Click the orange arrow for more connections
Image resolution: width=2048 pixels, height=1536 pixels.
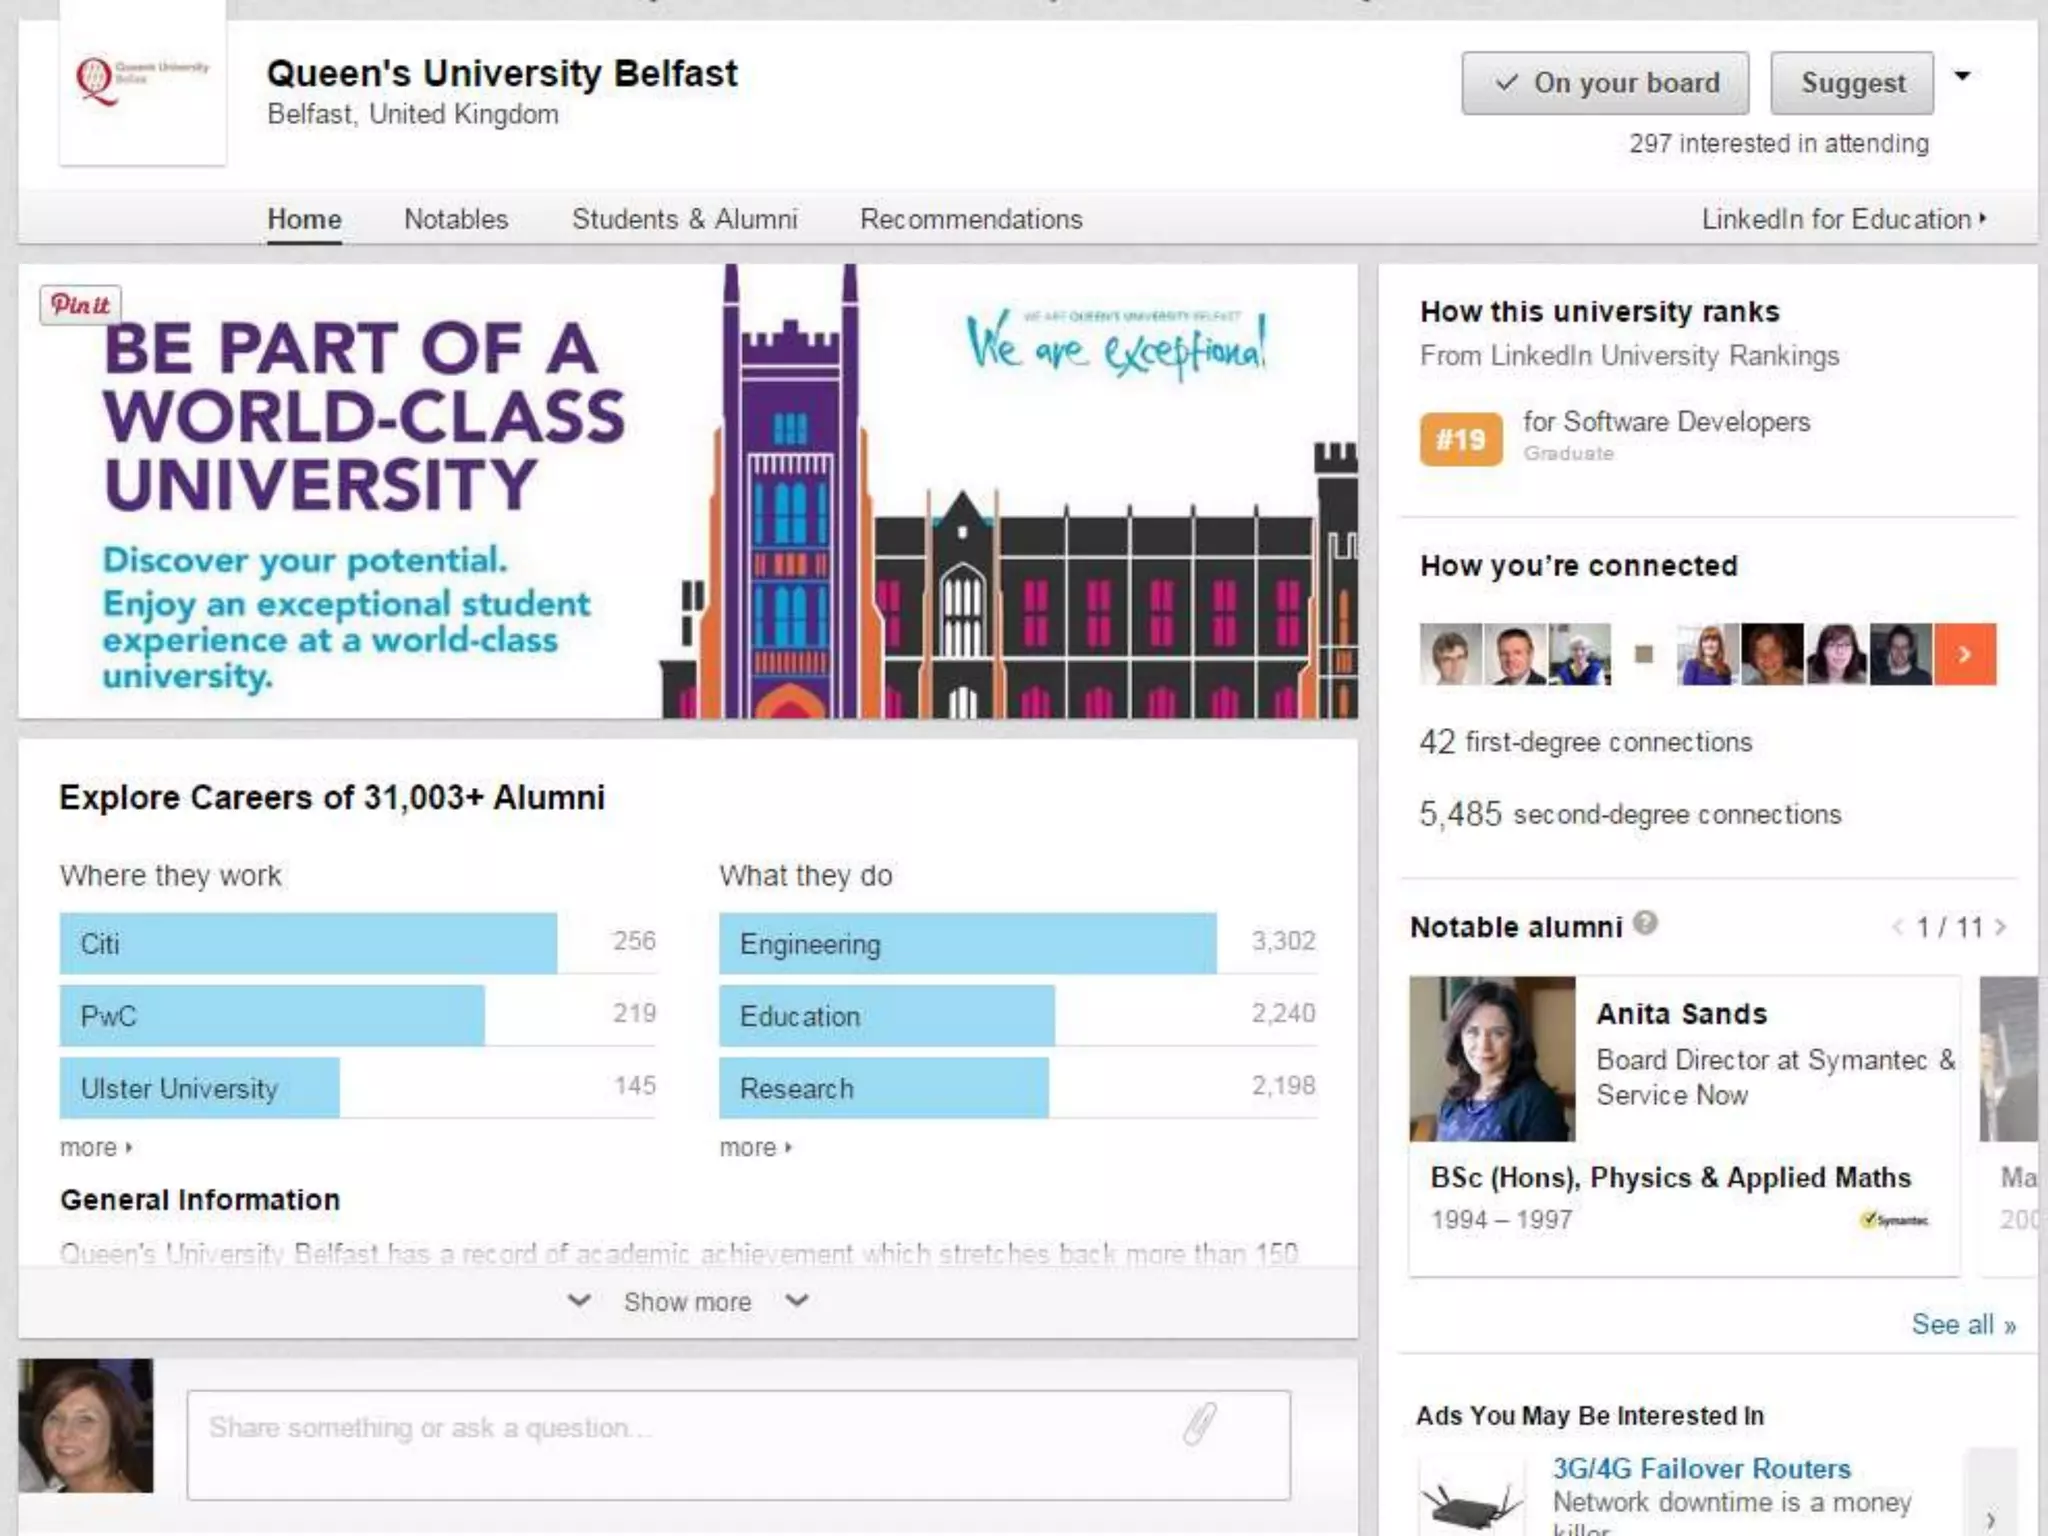[x=1965, y=654]
